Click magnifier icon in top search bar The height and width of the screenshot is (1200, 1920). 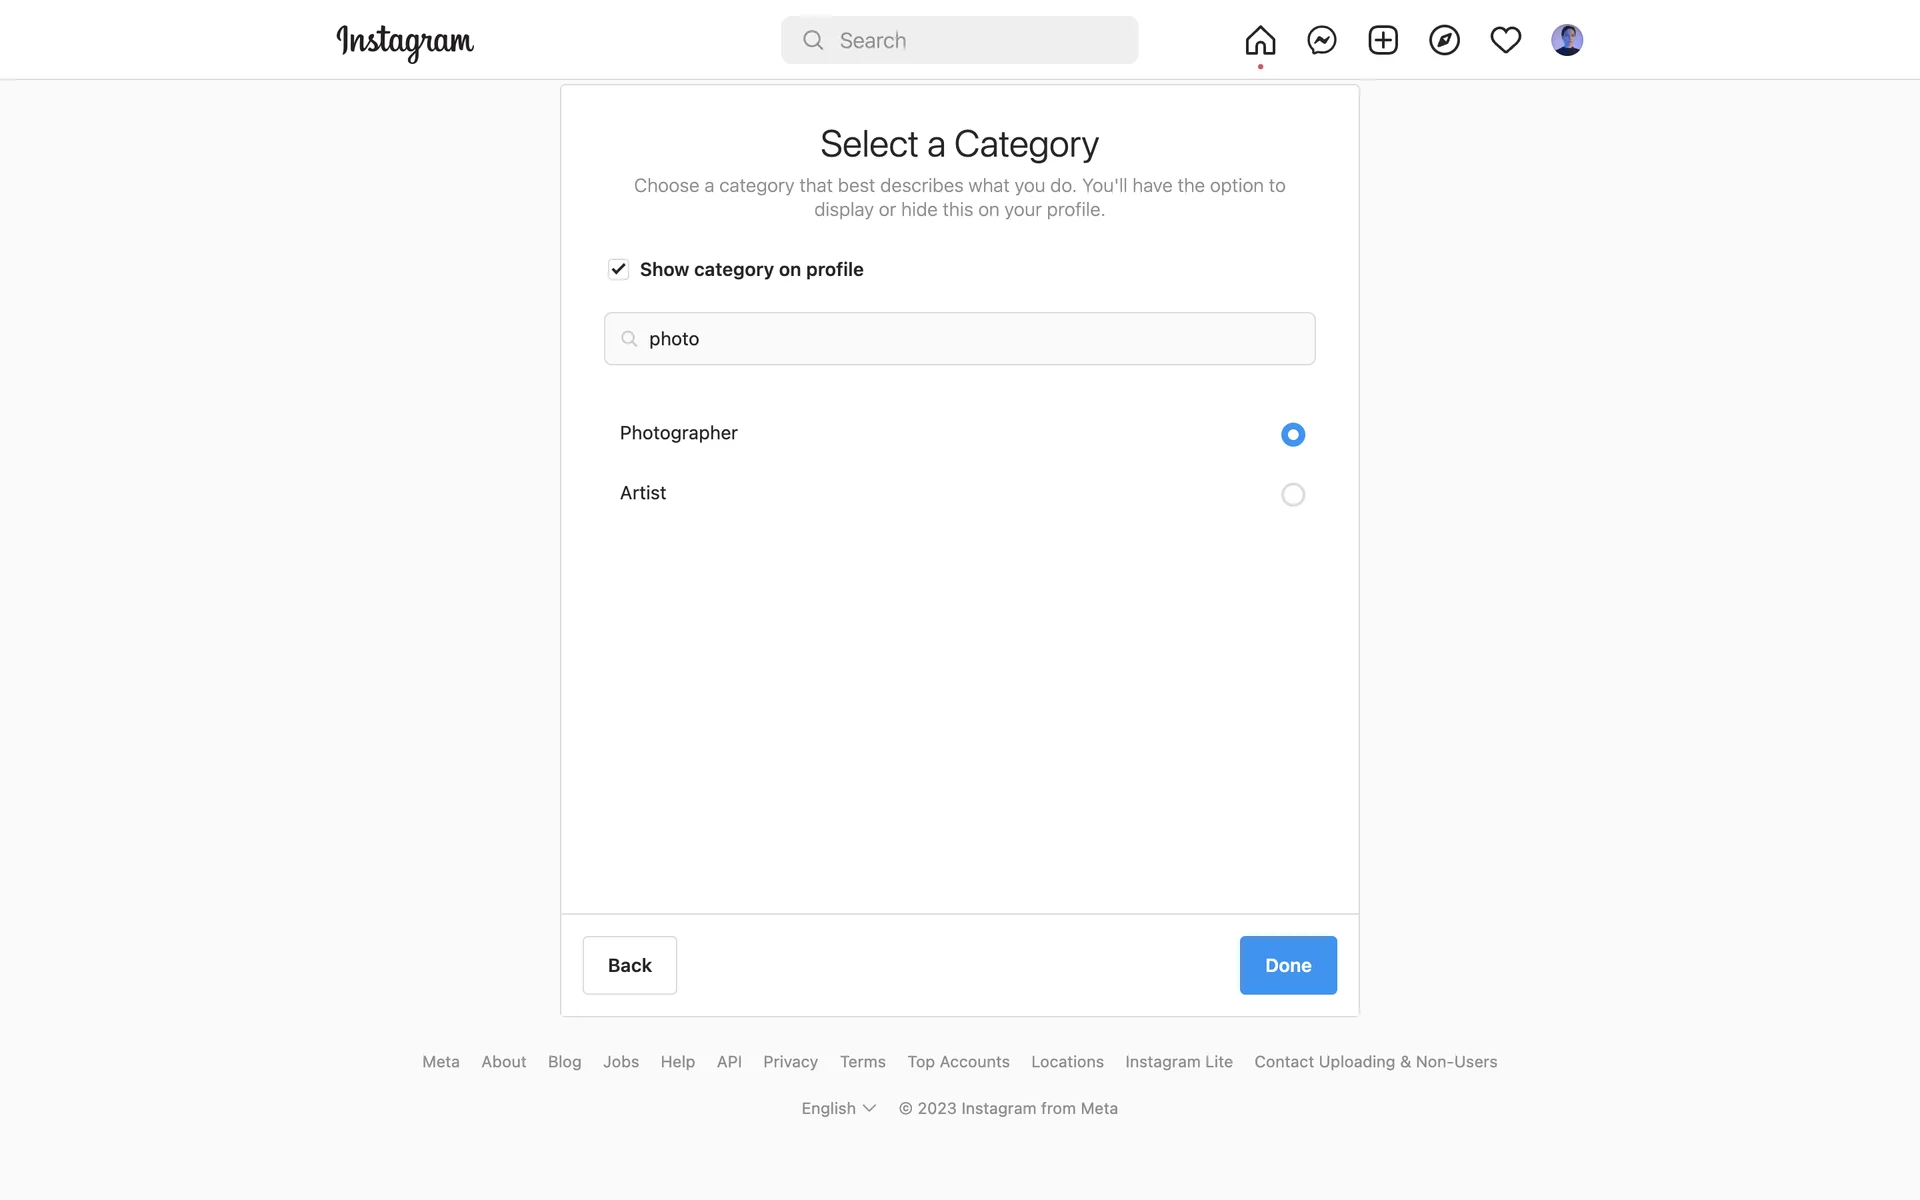click(x=813, y=40)
